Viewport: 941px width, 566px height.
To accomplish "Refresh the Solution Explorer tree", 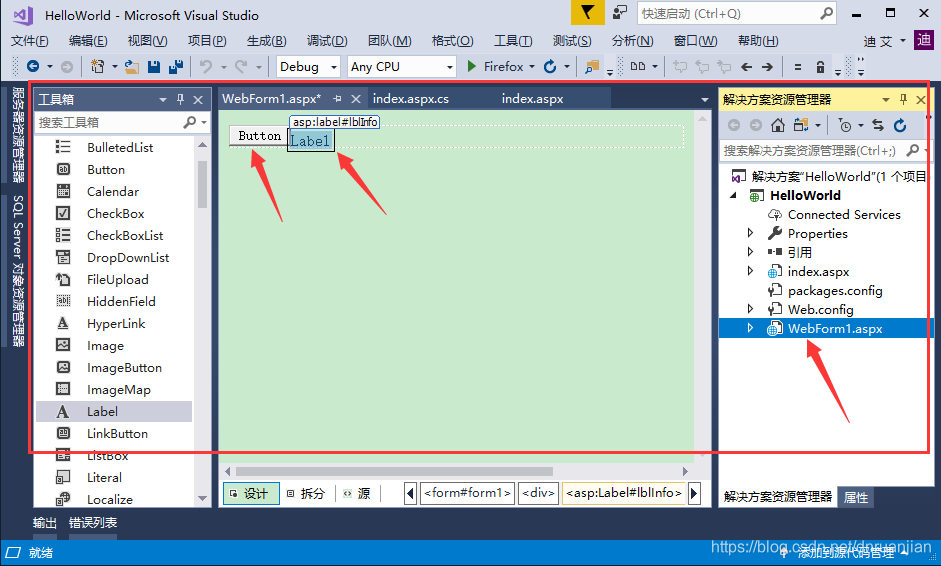I will pyautogui.click(x=900, y=125).
